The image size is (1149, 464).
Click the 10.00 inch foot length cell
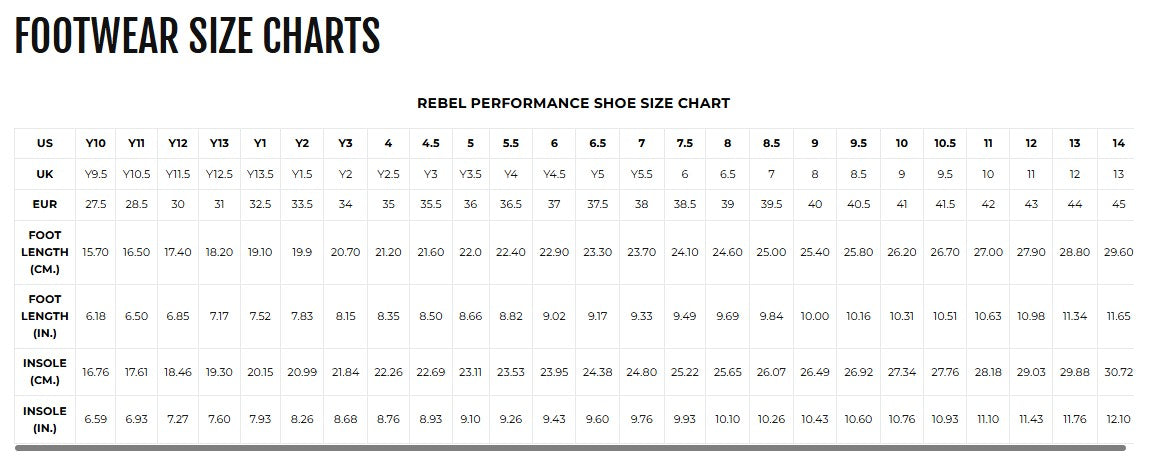[x=815, y=316]
